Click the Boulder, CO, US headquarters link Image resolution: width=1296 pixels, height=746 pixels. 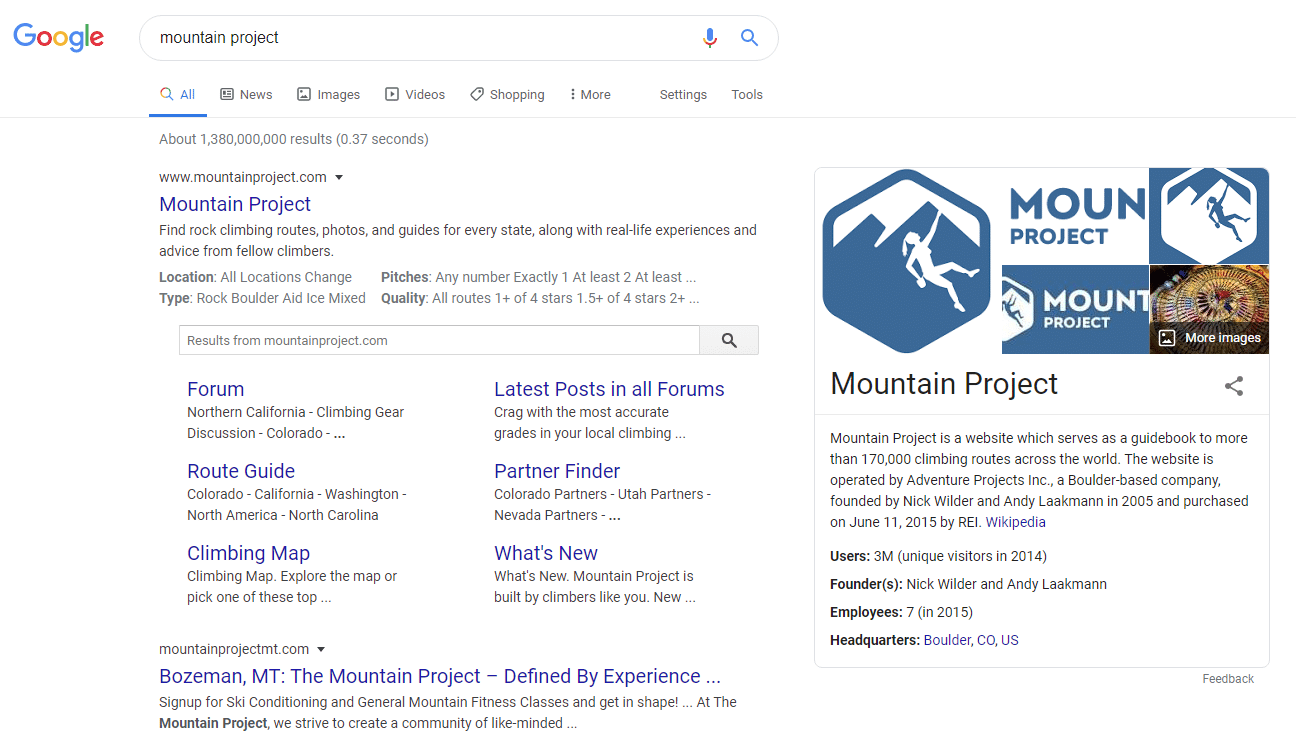971,640
